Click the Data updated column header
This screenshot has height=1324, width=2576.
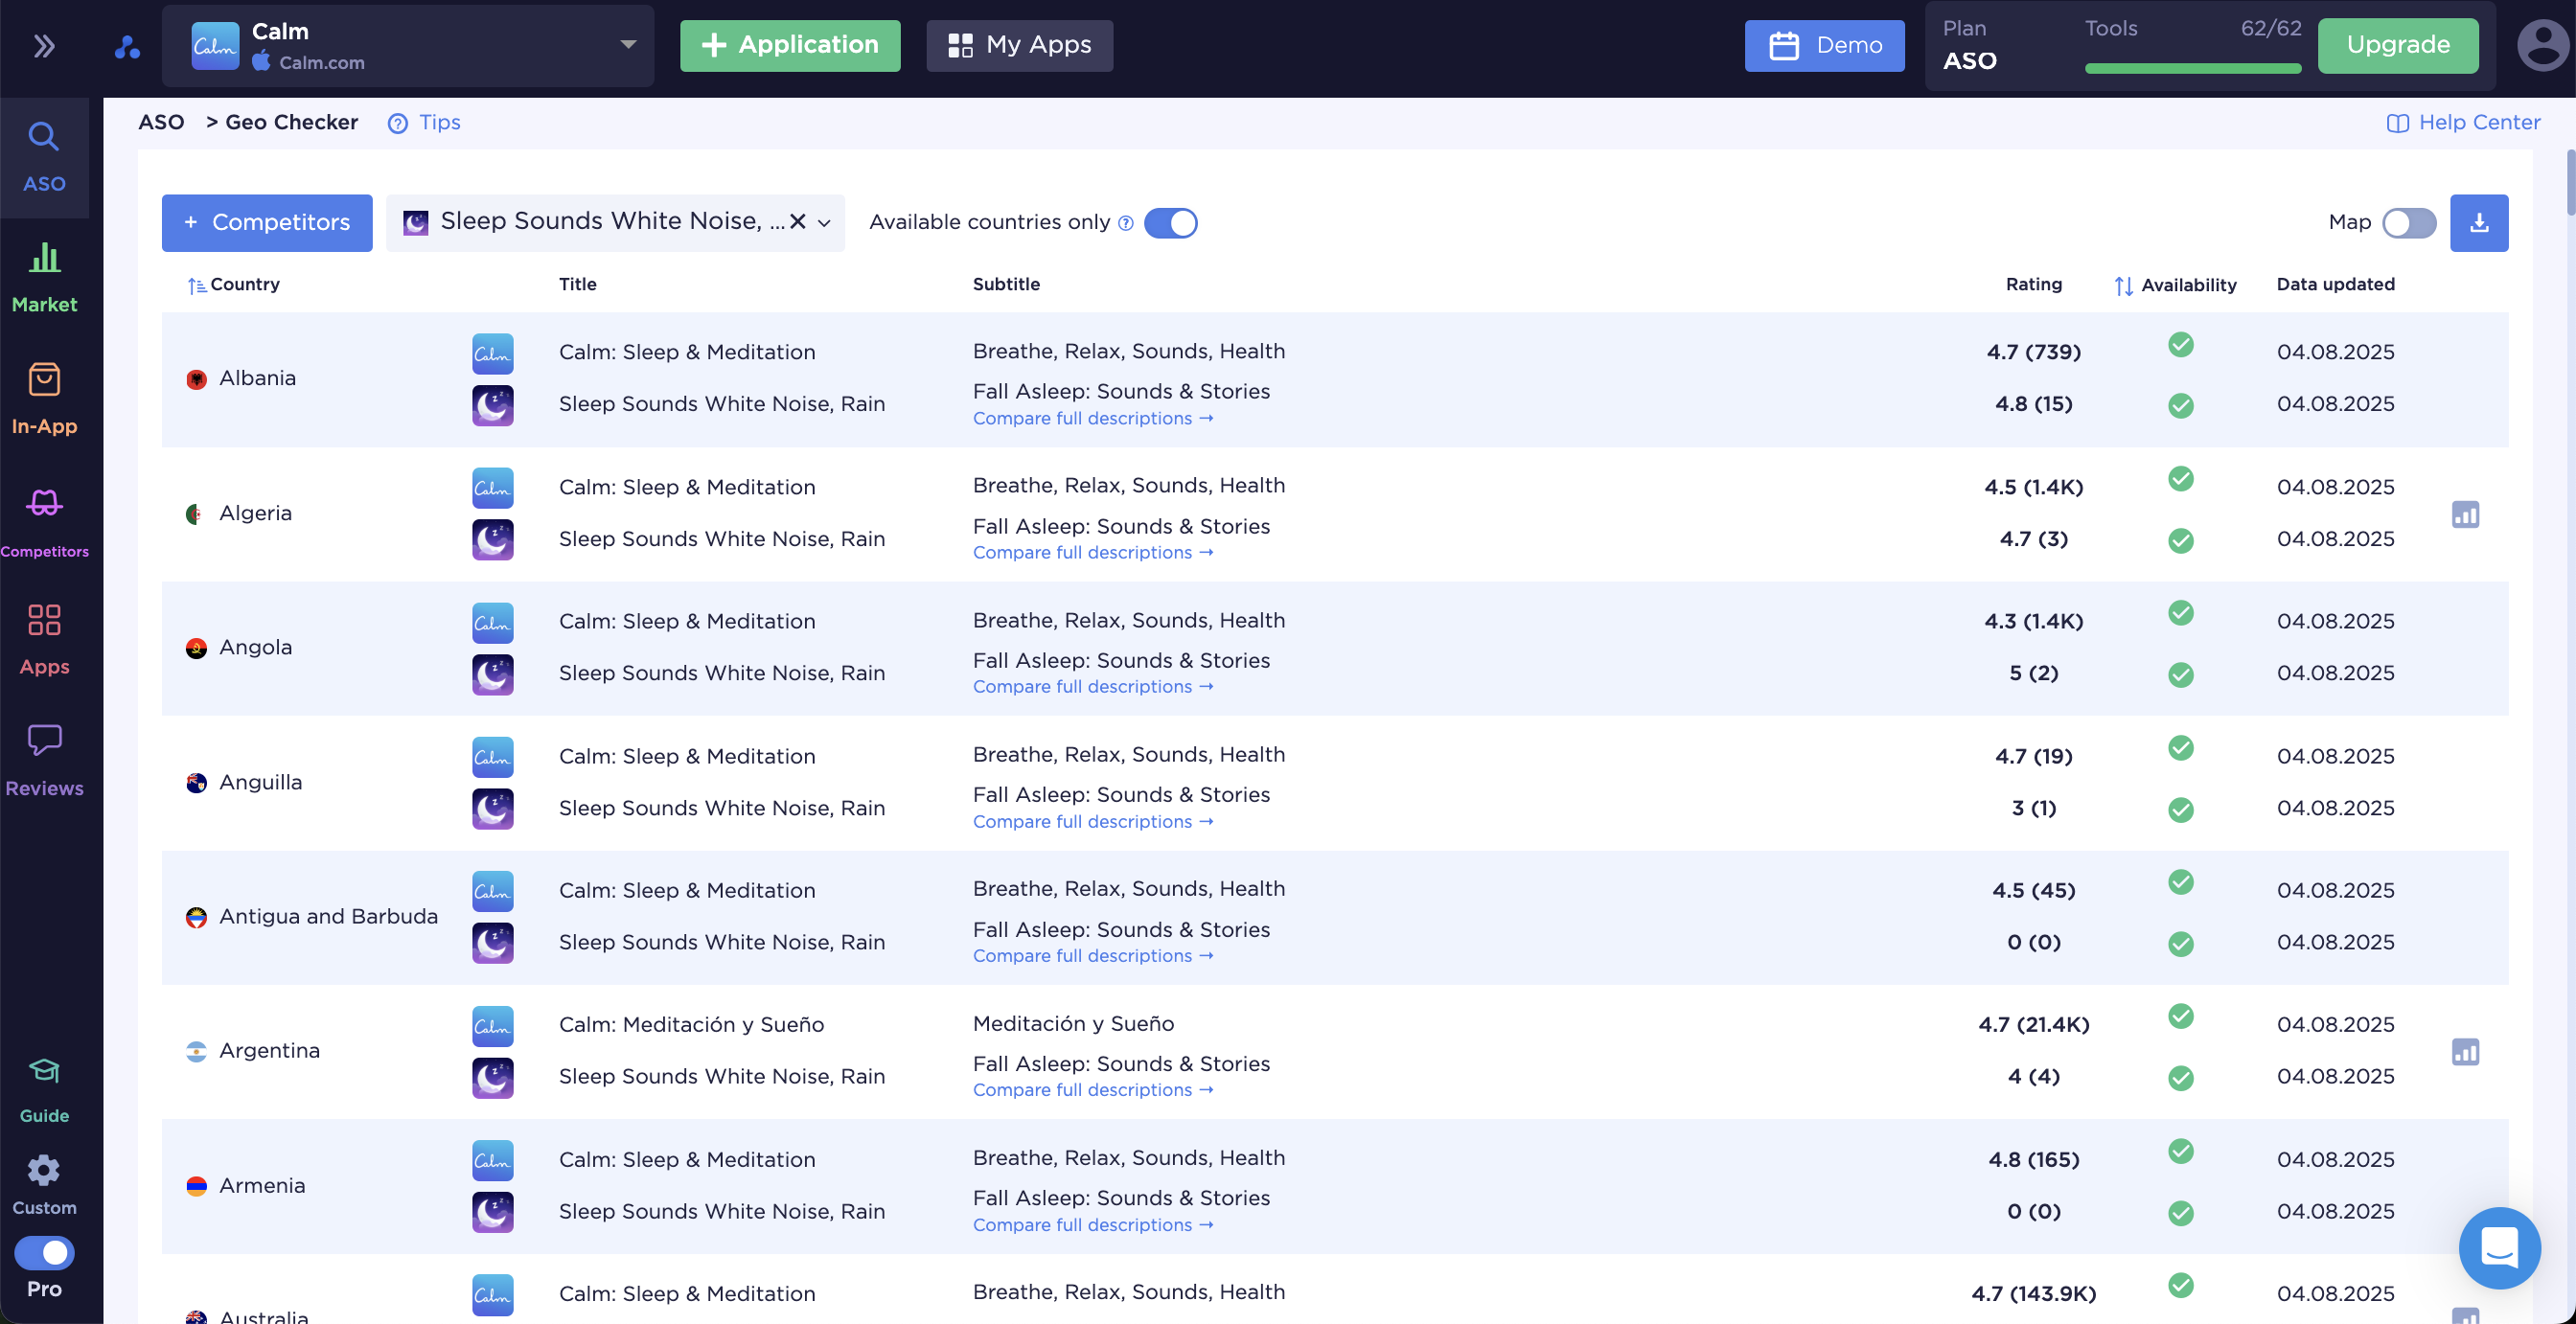point(2335,284)
